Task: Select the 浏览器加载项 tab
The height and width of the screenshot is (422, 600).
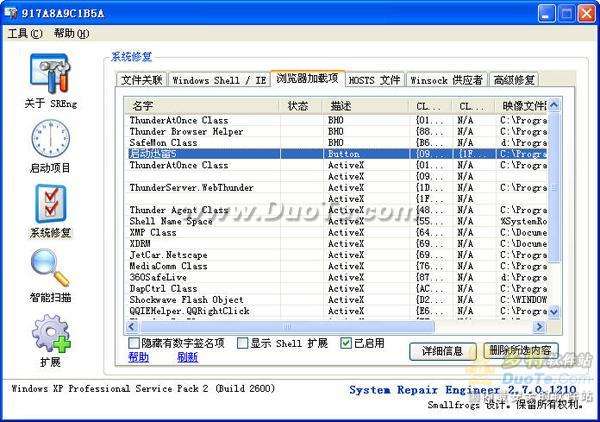Action: tap(308, 78)
